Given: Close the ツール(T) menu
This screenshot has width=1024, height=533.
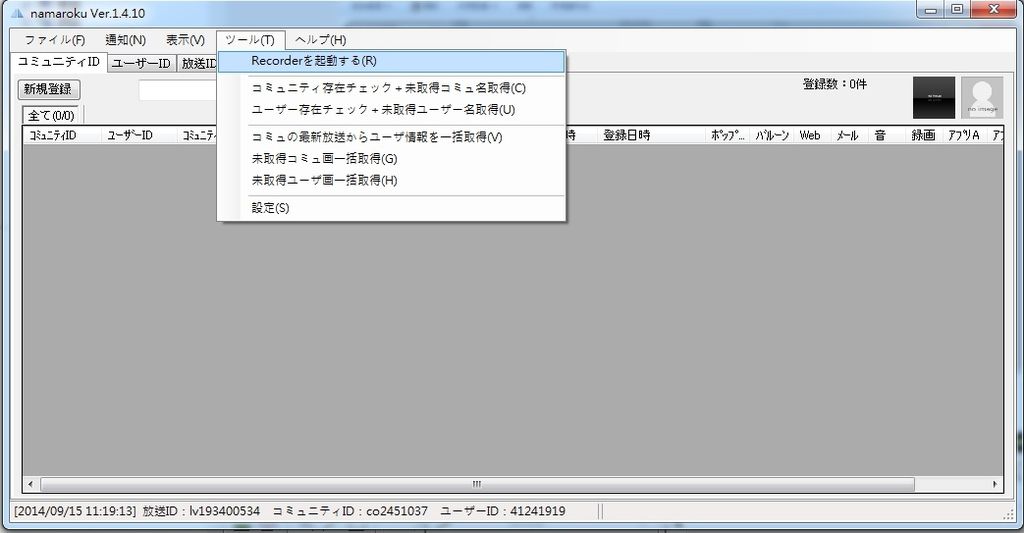Looking at the screenshot, I should pos(250,40).
